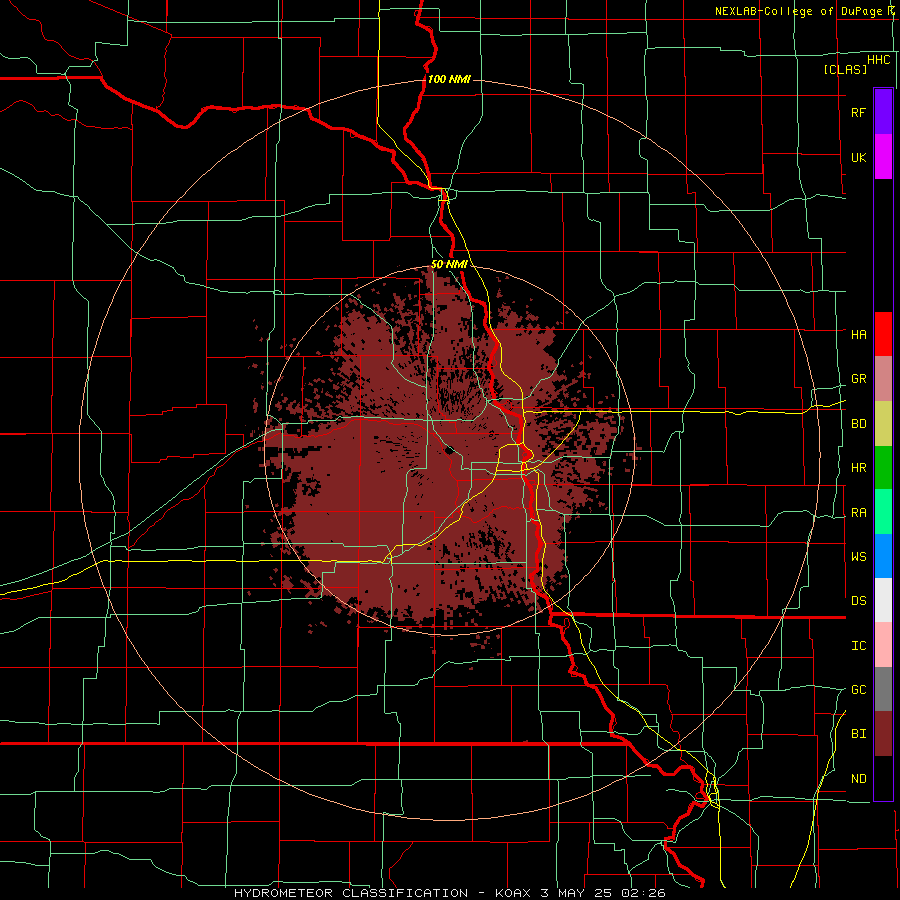900x900 pixels.
Task: Click the RA mint-green legend swatch
Action: 883,512
